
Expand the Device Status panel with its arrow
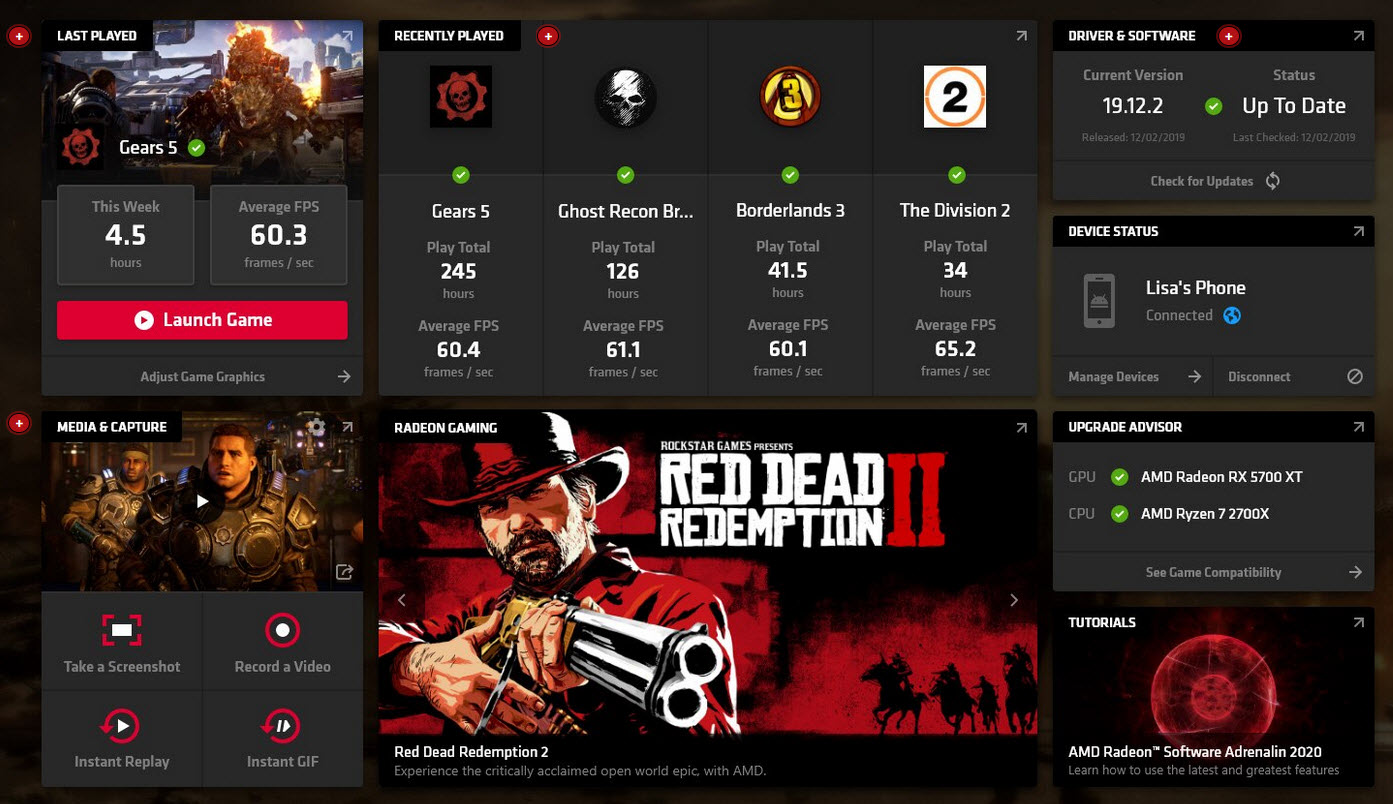[1358, 231]
